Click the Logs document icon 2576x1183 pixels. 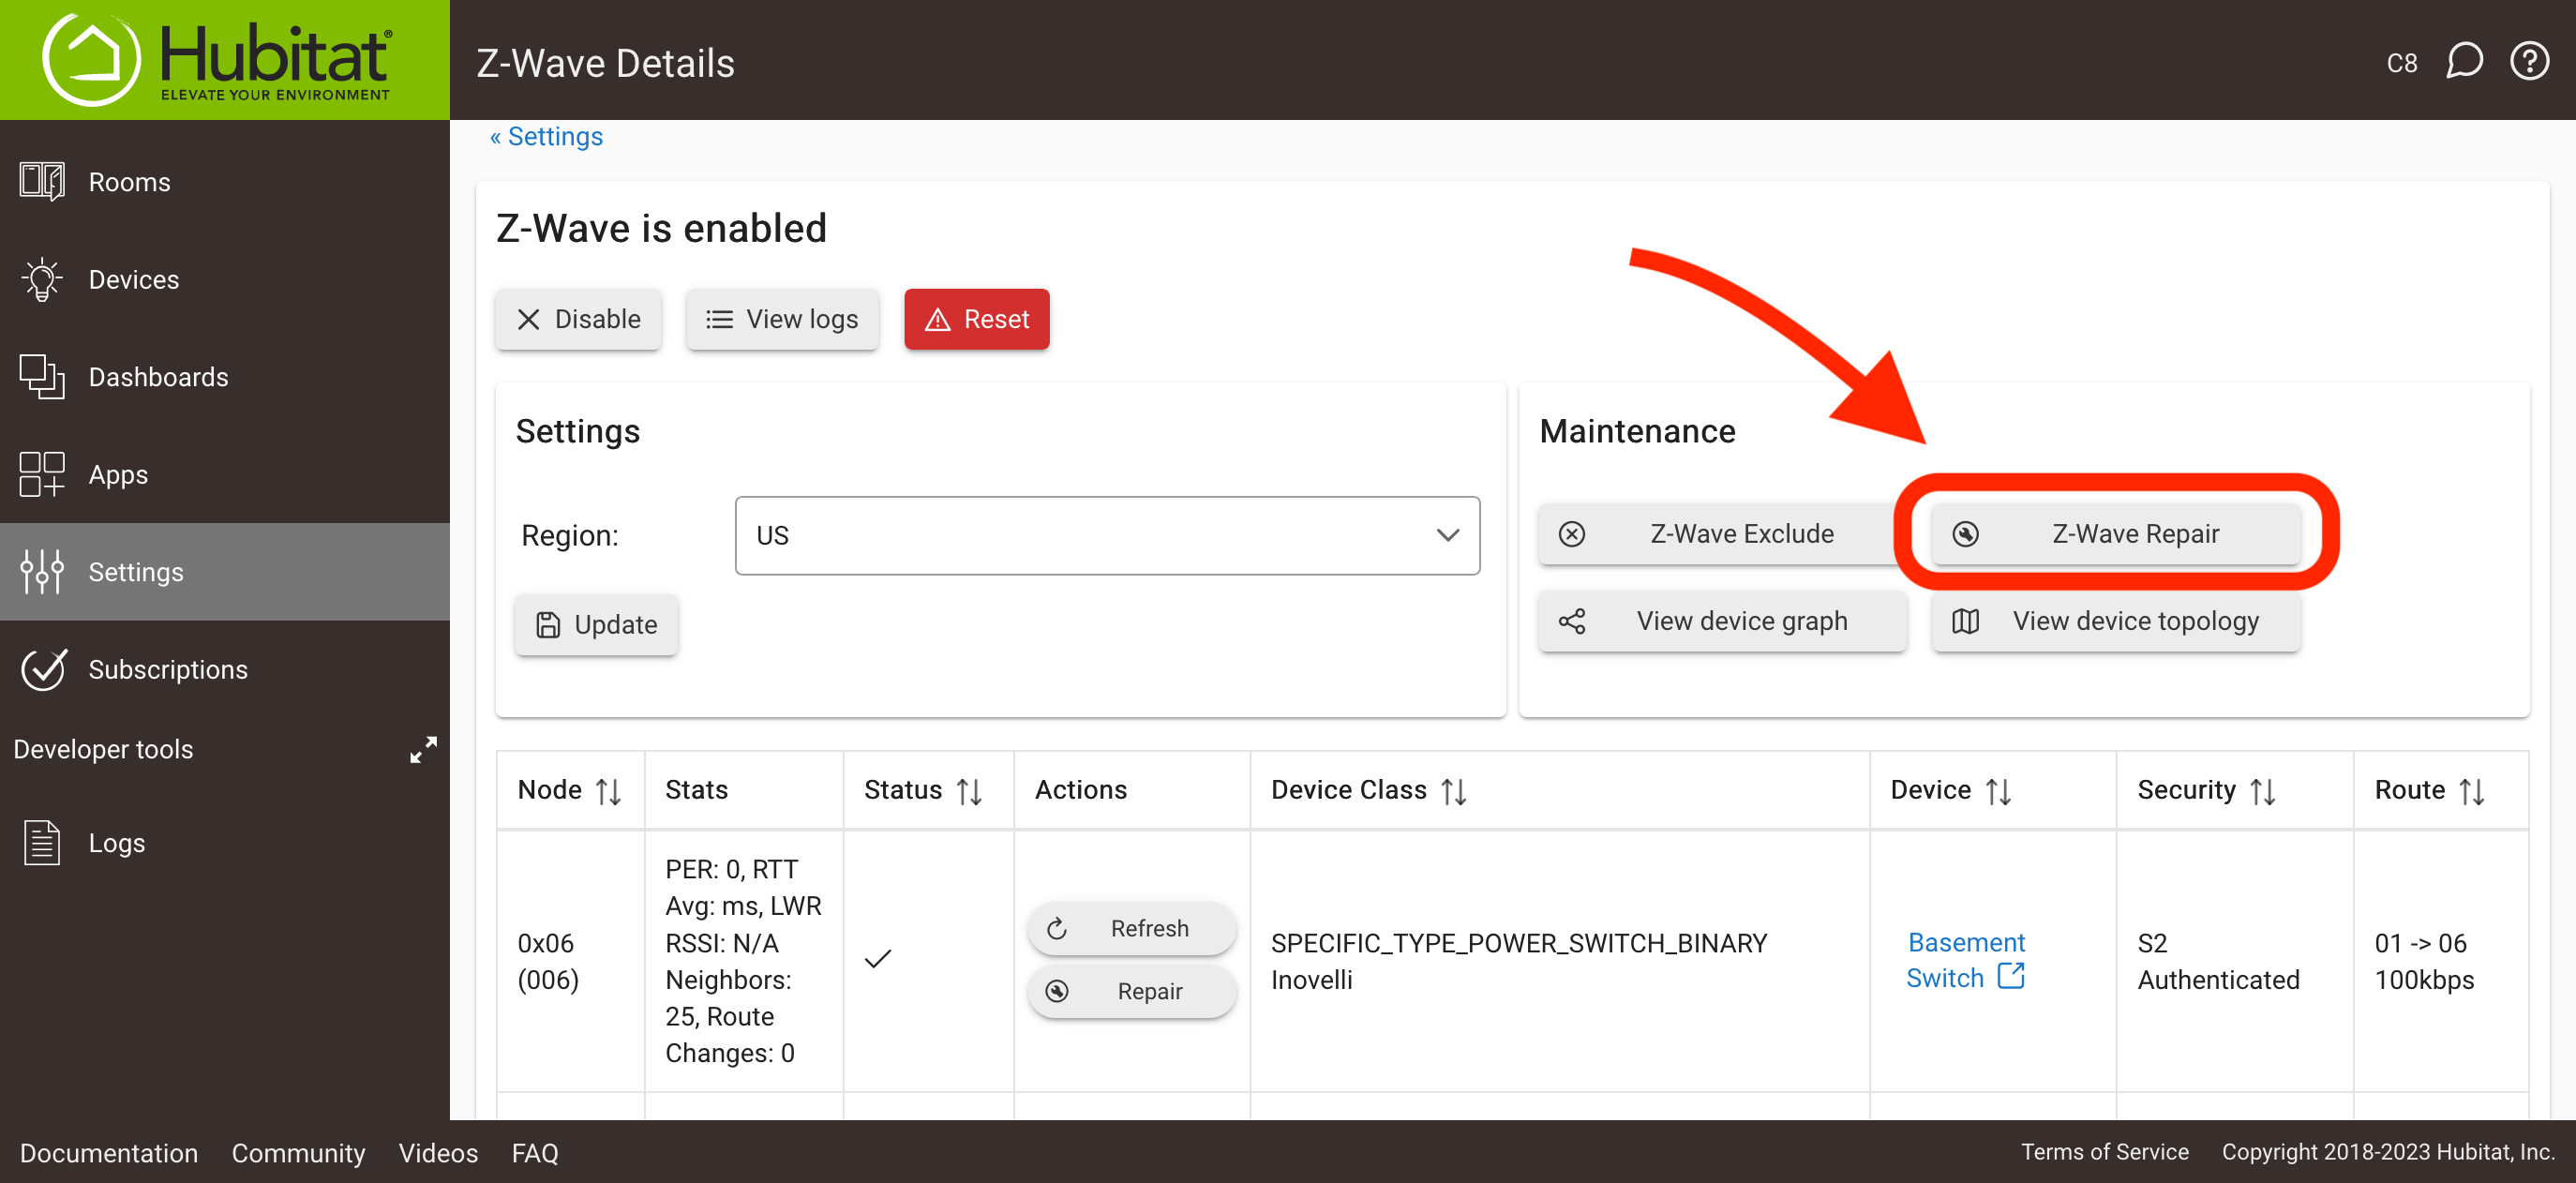(x=42, y=842)
